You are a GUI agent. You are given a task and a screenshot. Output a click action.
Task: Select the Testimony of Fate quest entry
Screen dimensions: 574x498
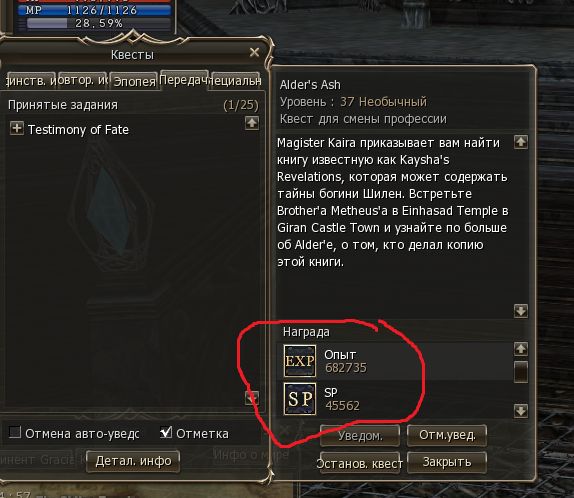(x=78, y=130)
